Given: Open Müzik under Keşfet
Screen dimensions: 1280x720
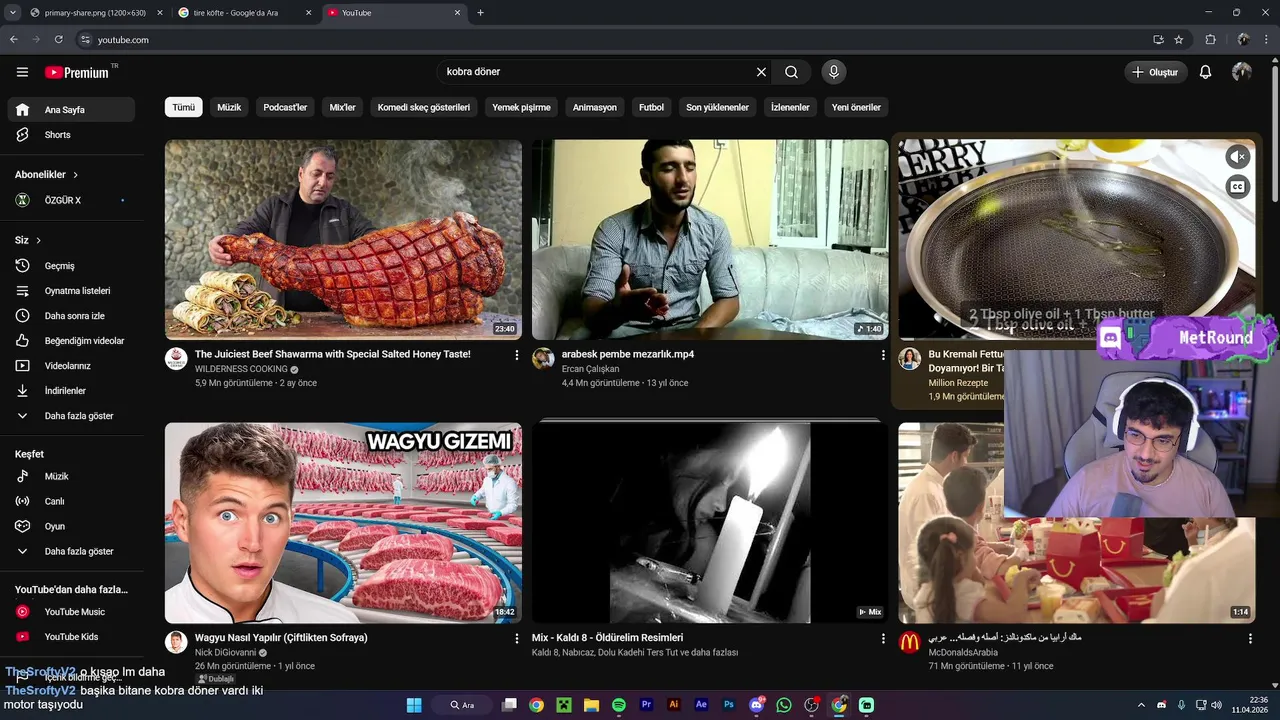Looking at the screenshot, I should pyautogui.click(x=70, y=476).
